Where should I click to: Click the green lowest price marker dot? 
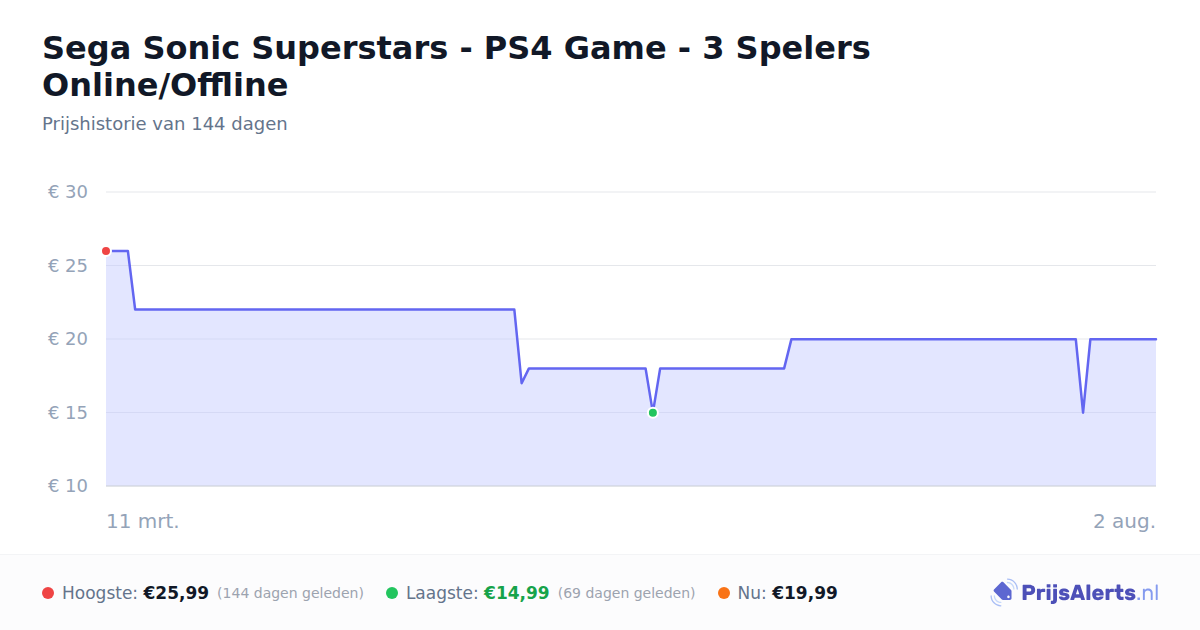[x=653, y=412]
